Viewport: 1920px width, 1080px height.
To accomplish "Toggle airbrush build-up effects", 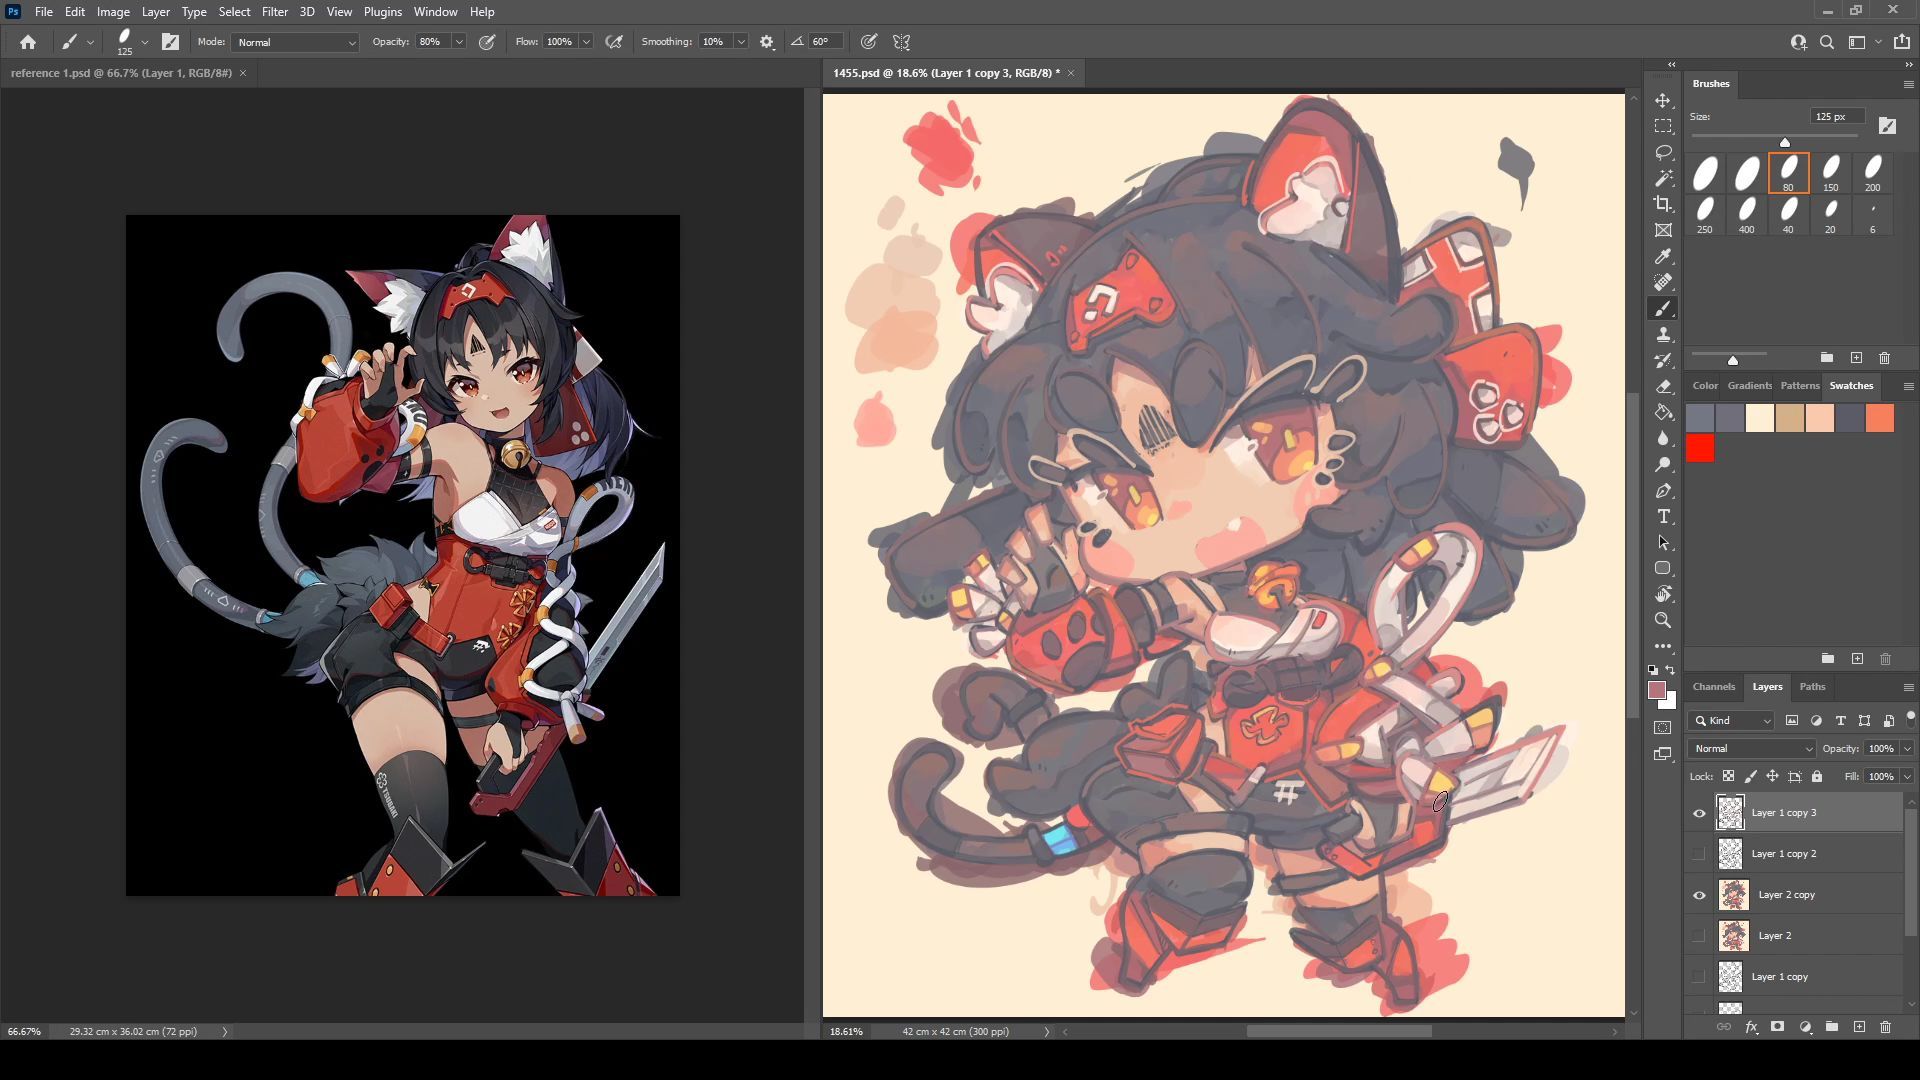I will (x=614, y=42).
